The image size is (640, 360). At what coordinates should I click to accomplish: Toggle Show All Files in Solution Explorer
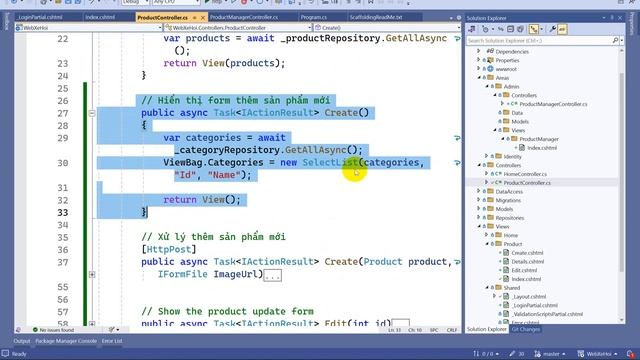click(x=520, y=29)
